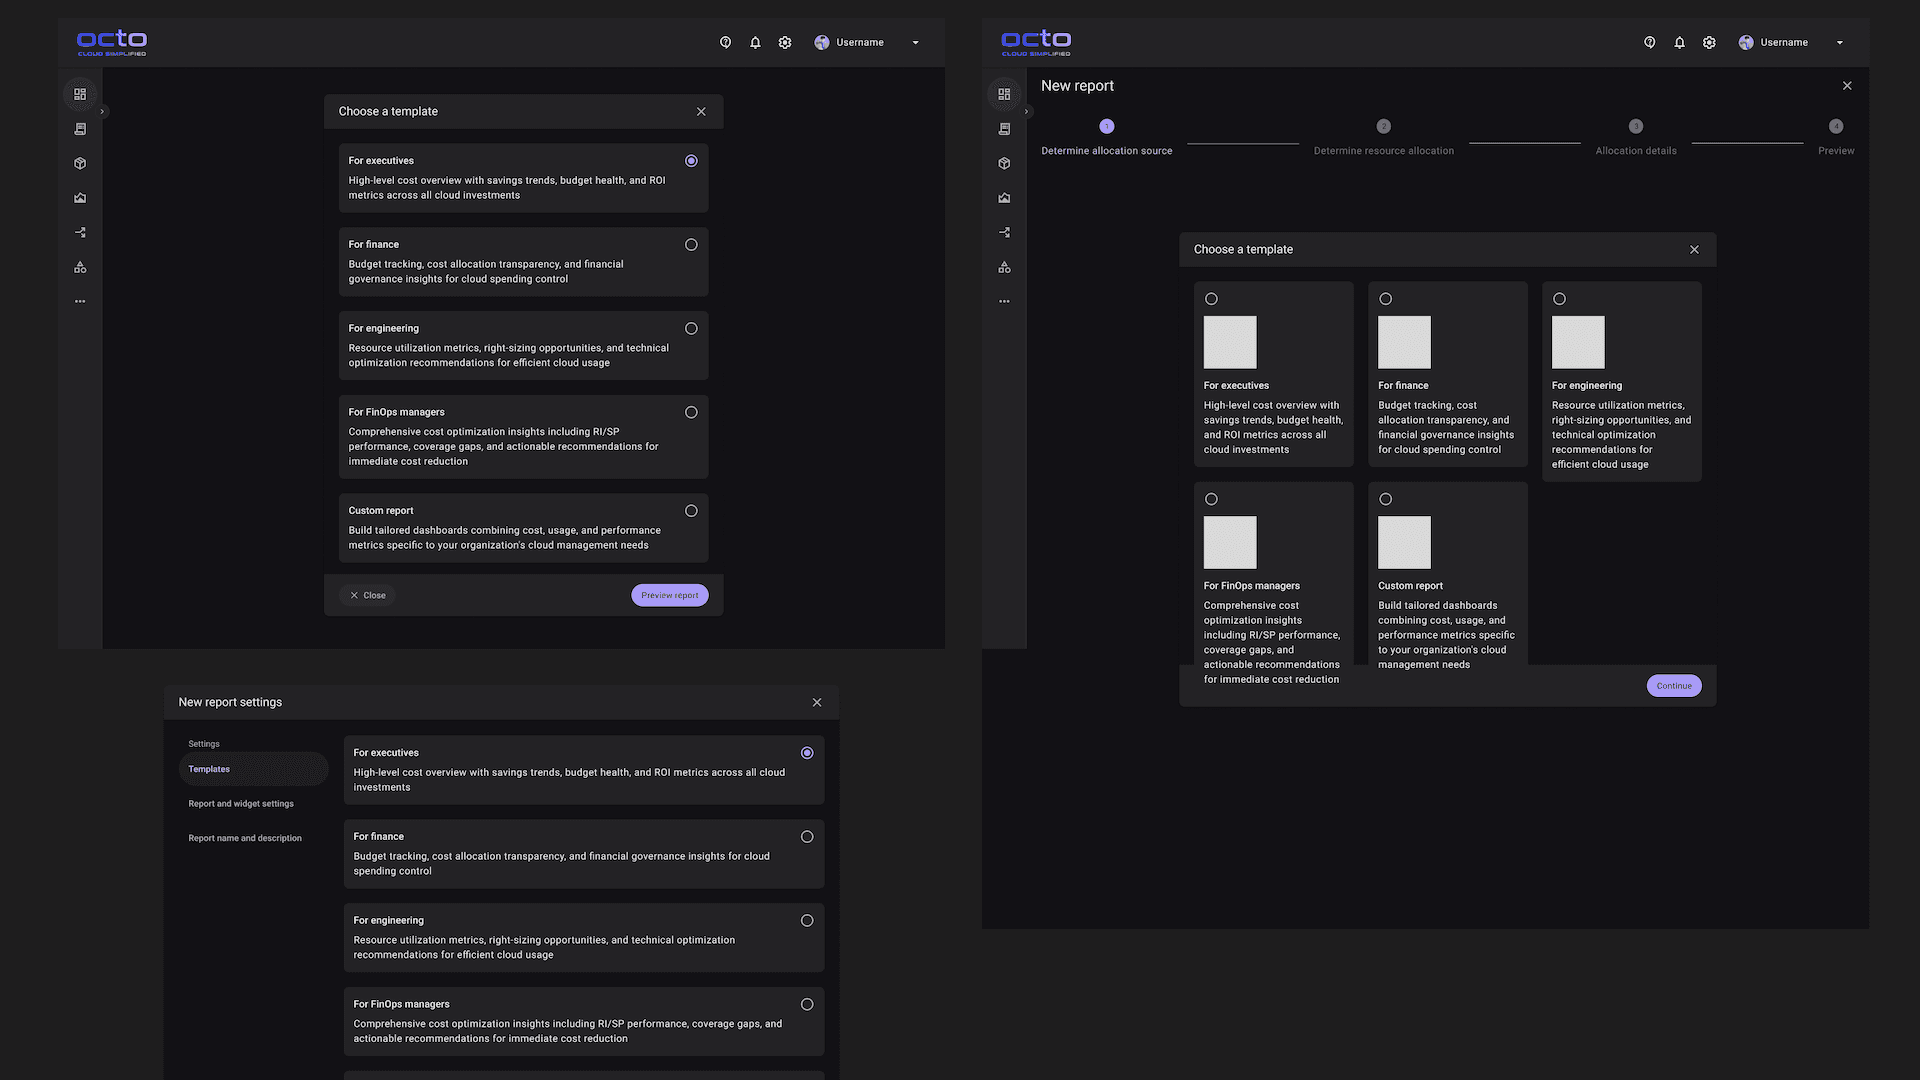Click Determine resource allocation step circle
This screenshot has height=1080, width=1920.
pyautogui.click(x=1383, y=127)
